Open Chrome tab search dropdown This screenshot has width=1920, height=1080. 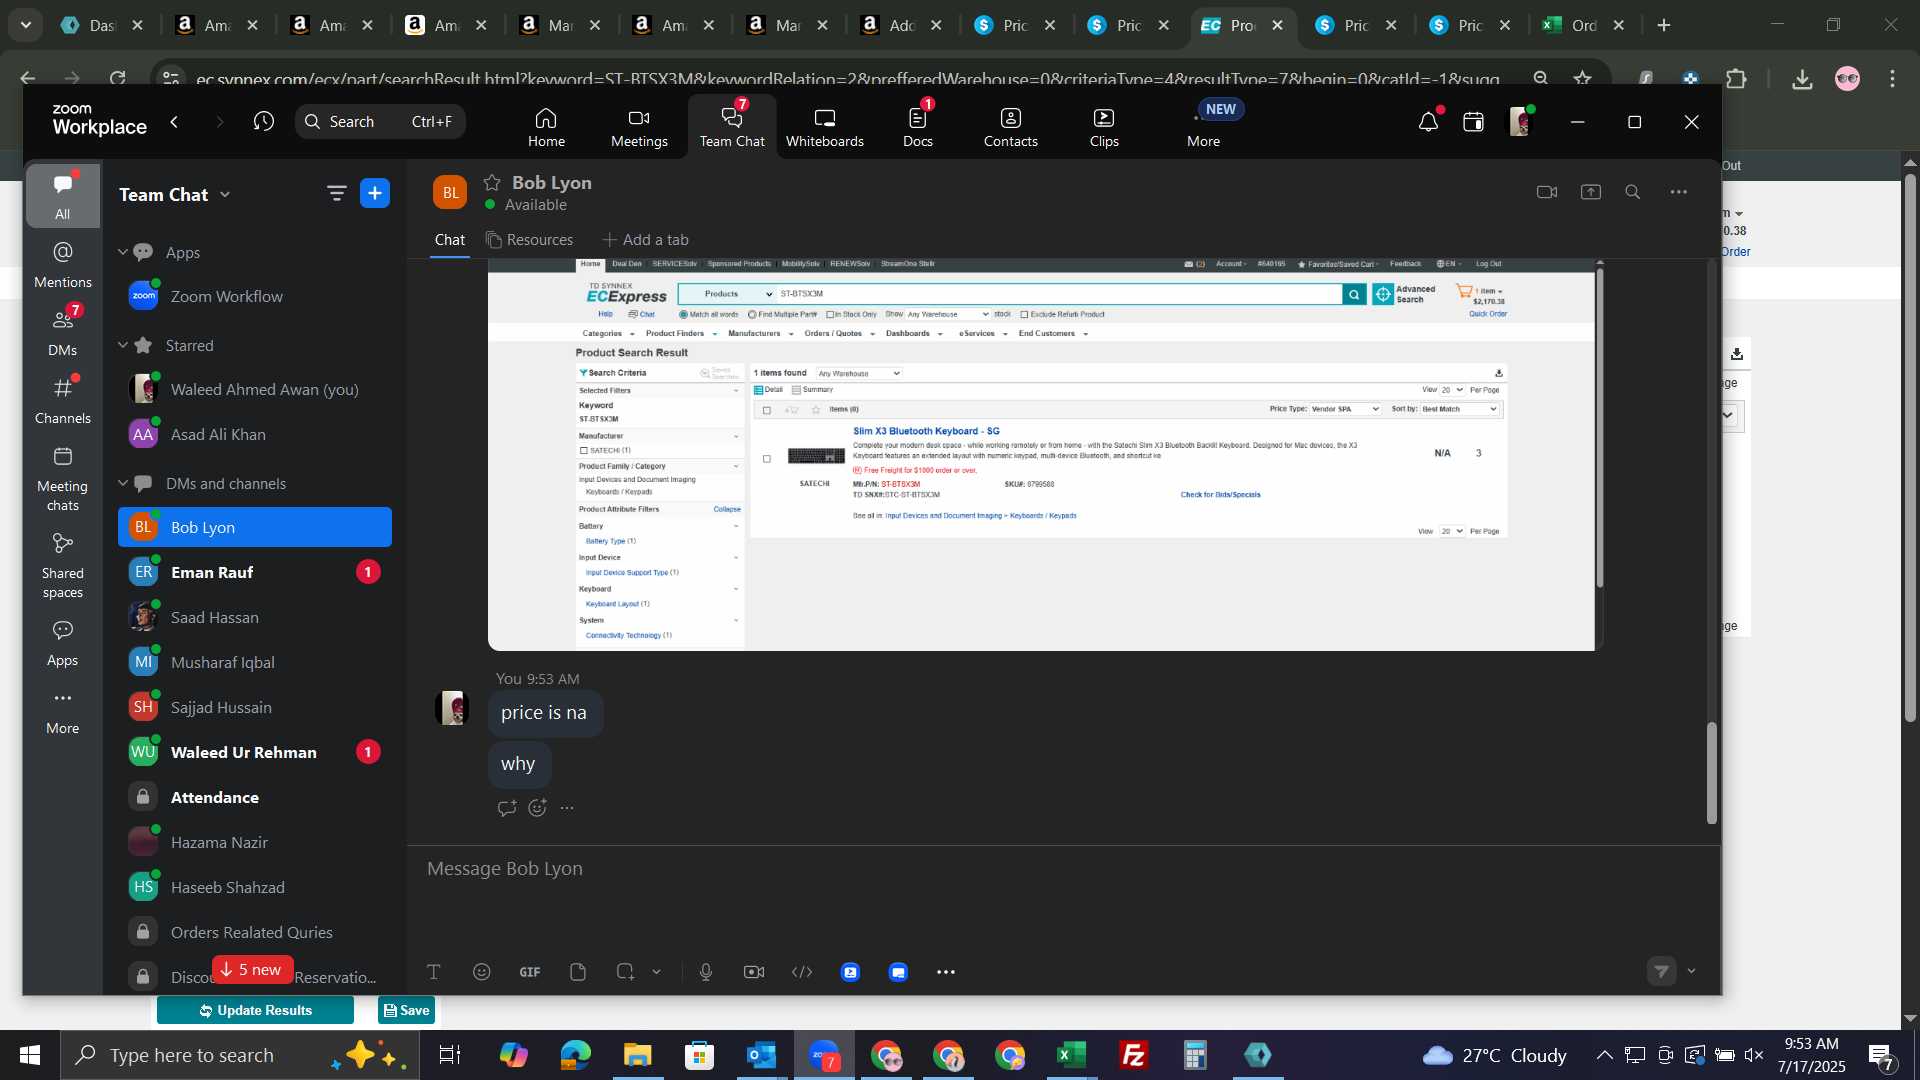(25, 25)
